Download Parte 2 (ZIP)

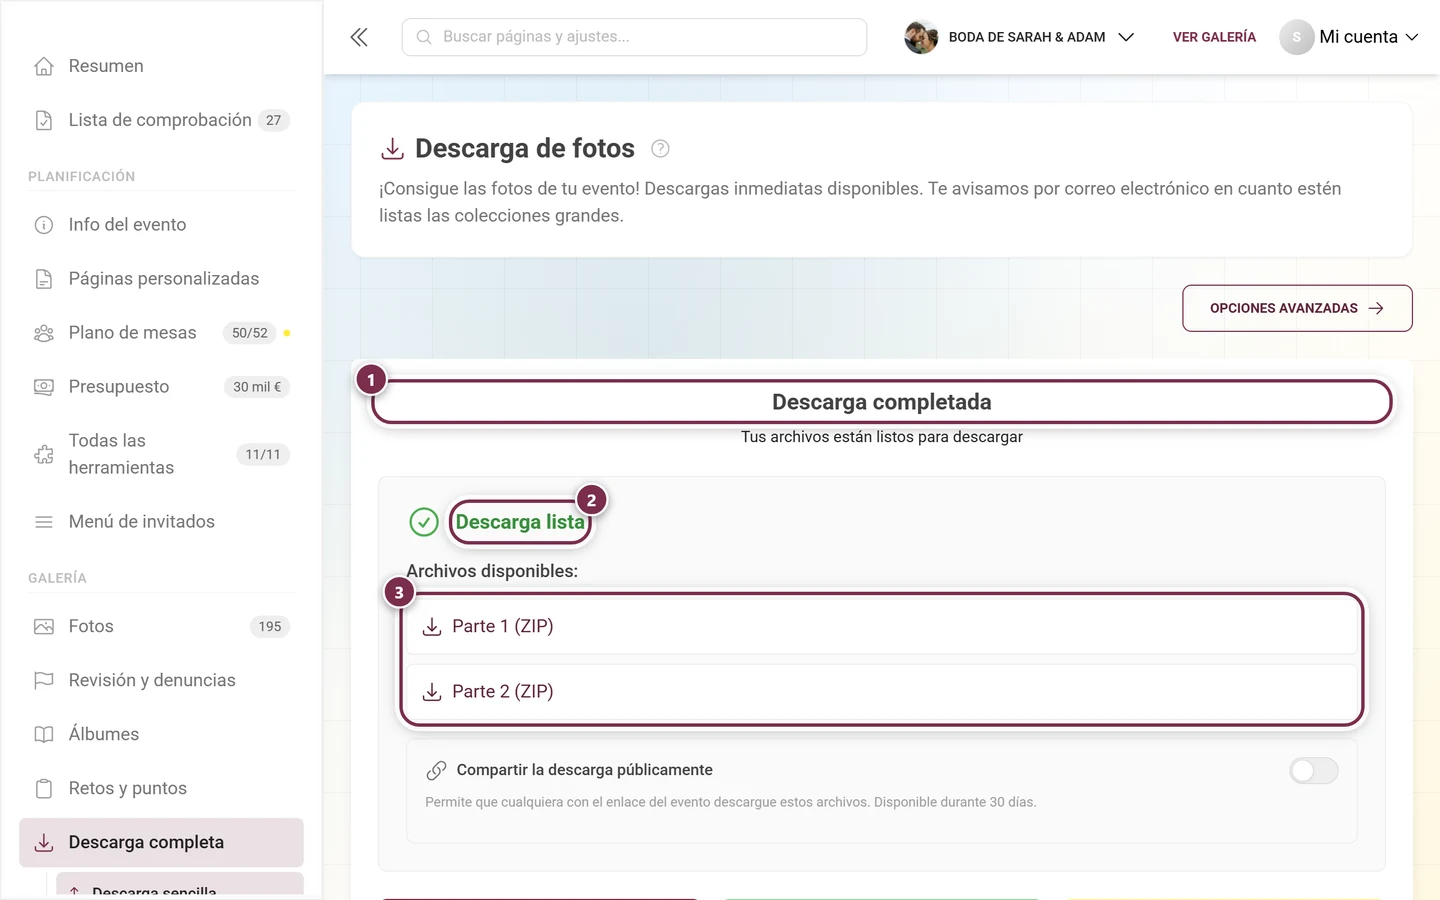(881, 692)
